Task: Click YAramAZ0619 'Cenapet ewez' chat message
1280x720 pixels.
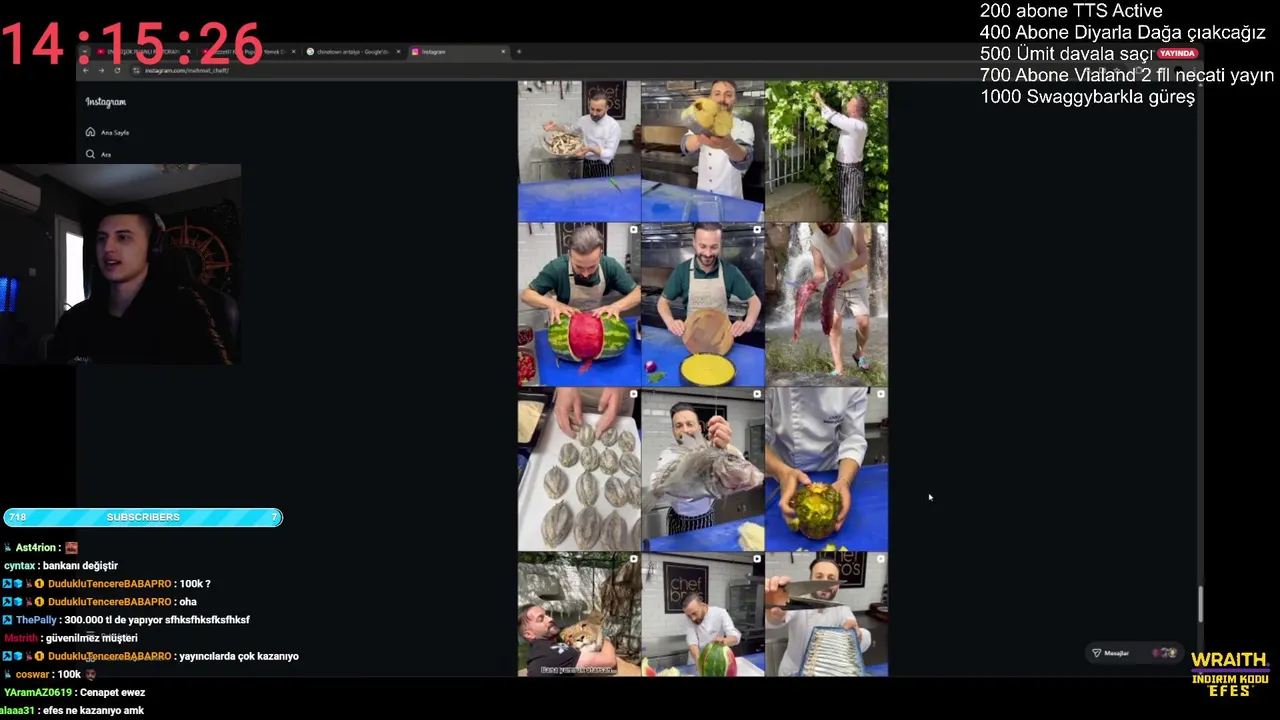Action: 75,692
